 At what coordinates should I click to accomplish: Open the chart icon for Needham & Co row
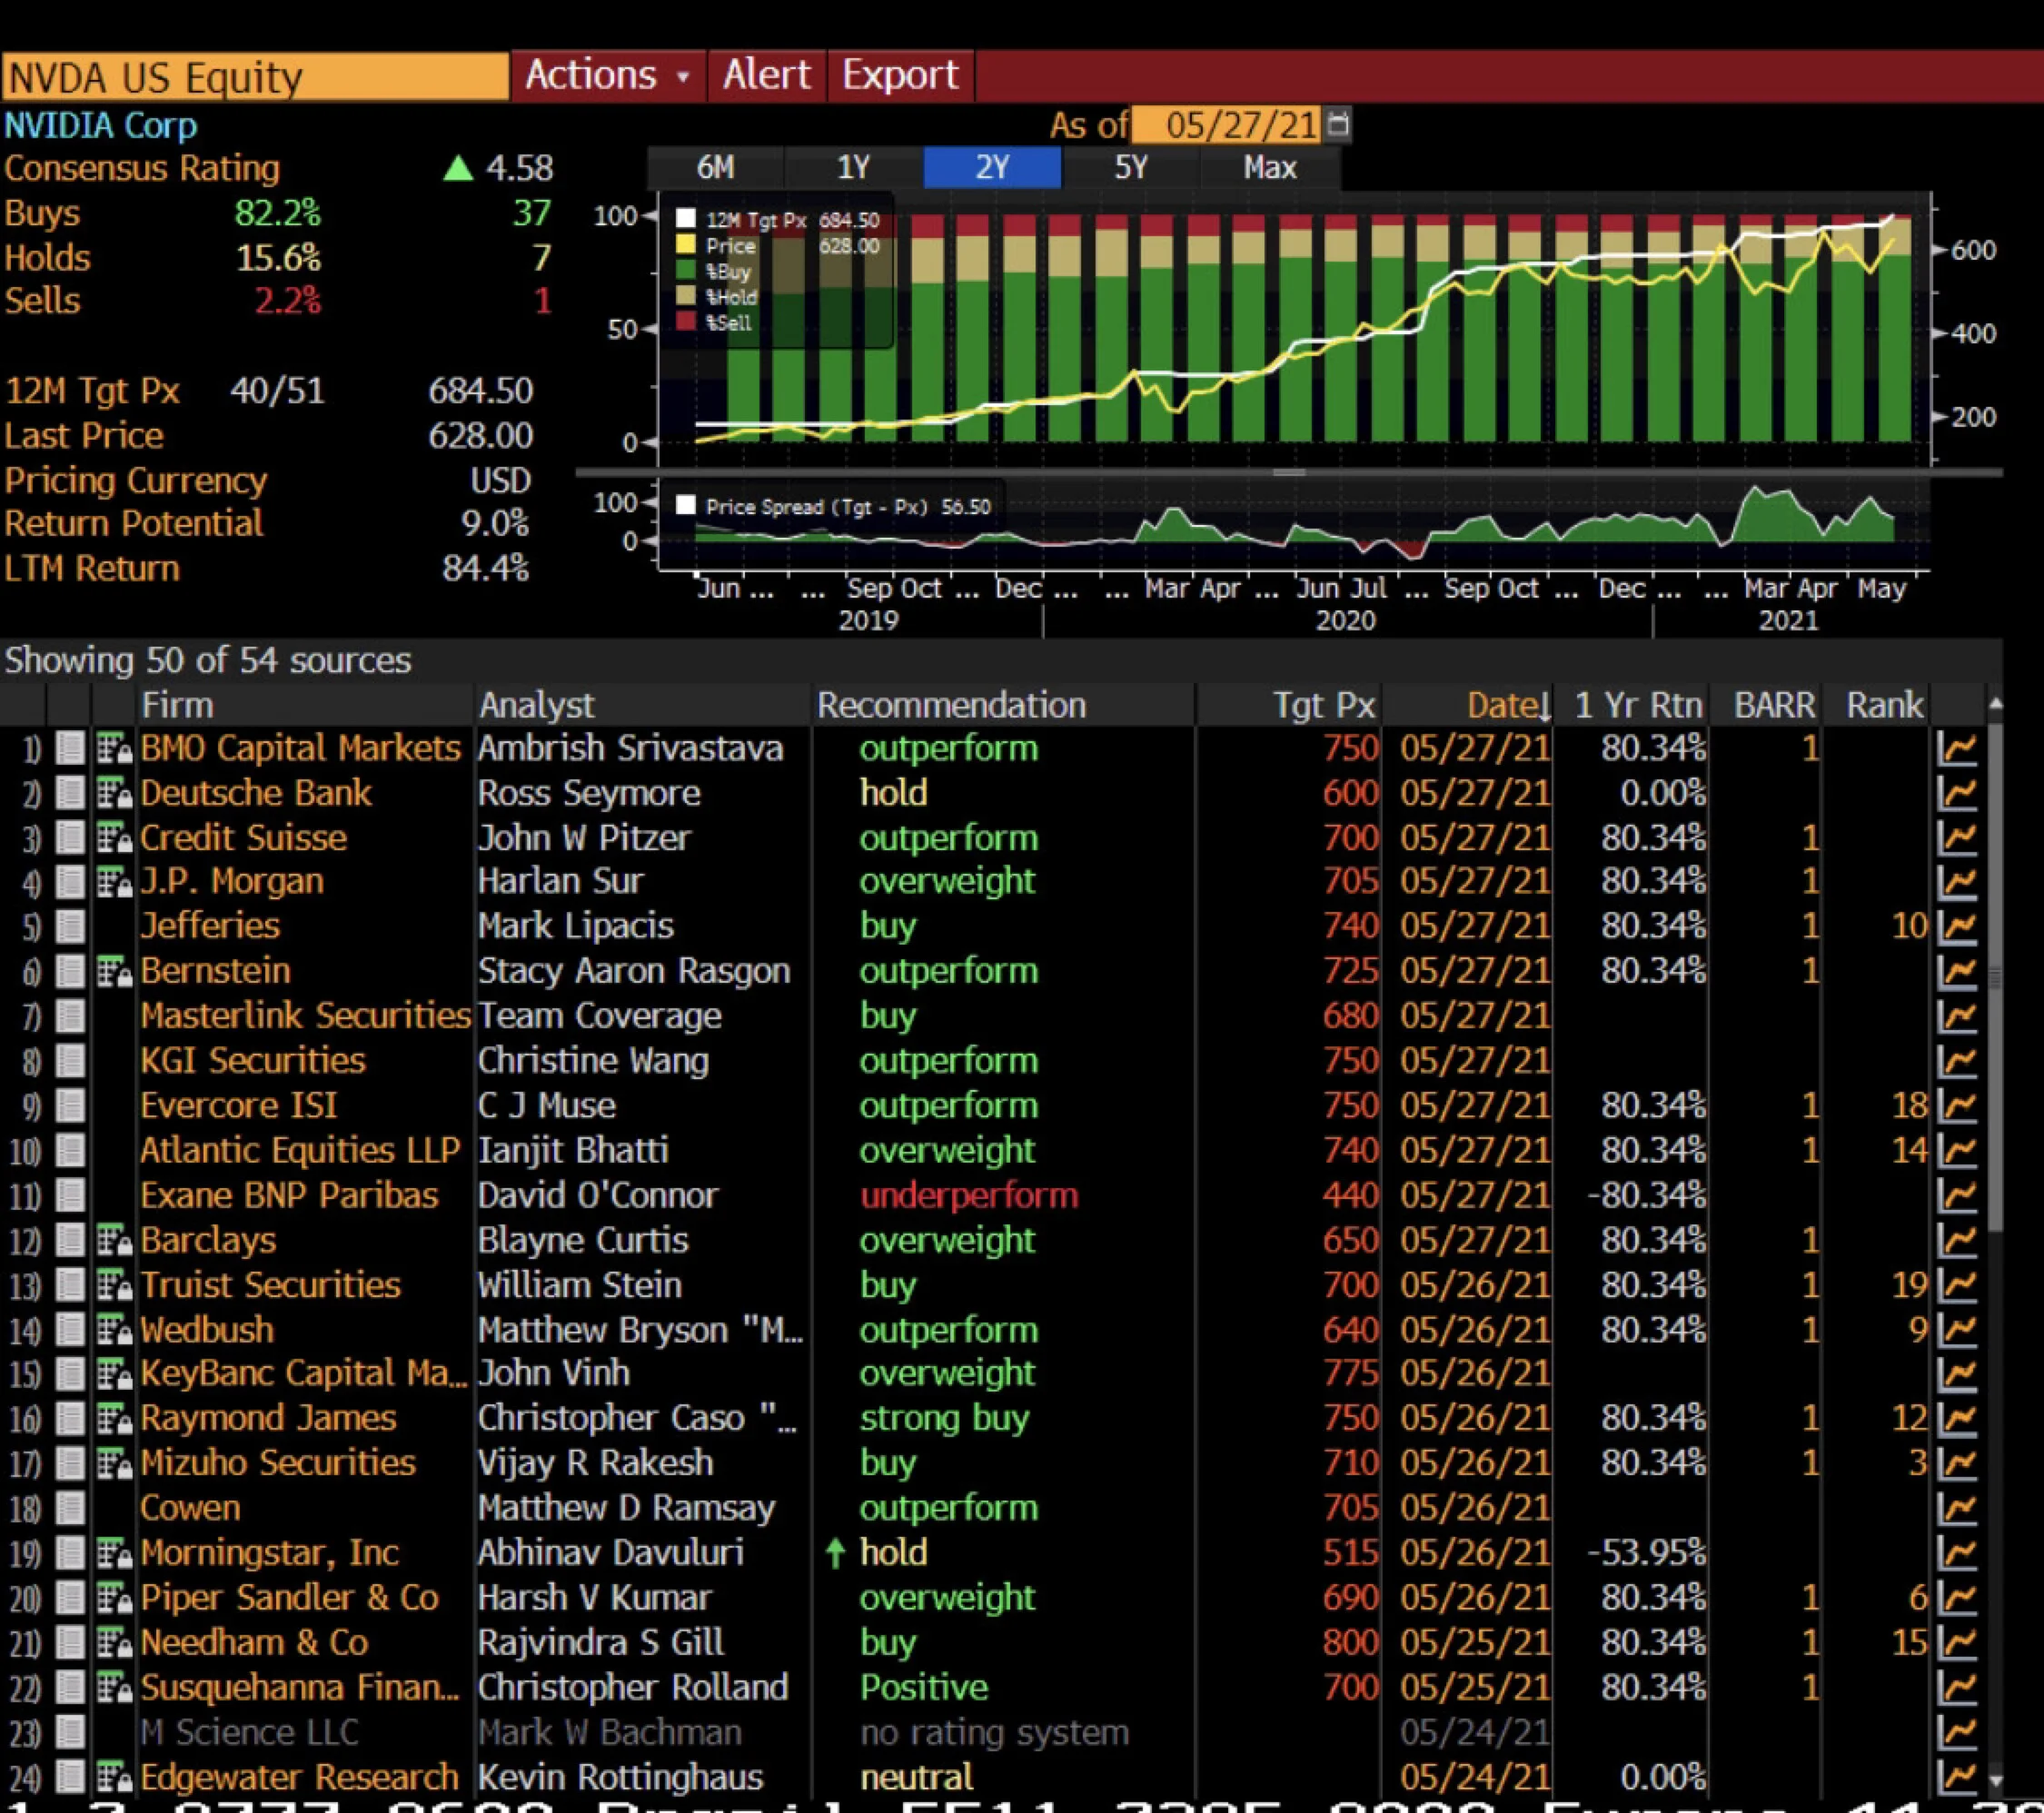[1957, 1643]
